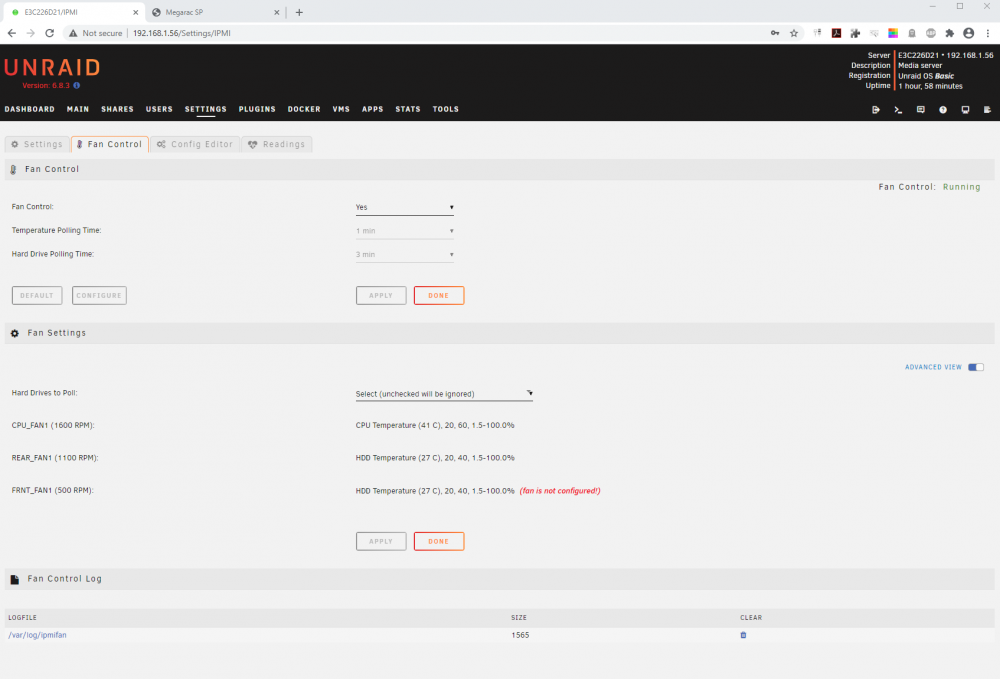Click the browser address bar URL
Viewport: 1000px width, 679px height.
tap(182, 33)
